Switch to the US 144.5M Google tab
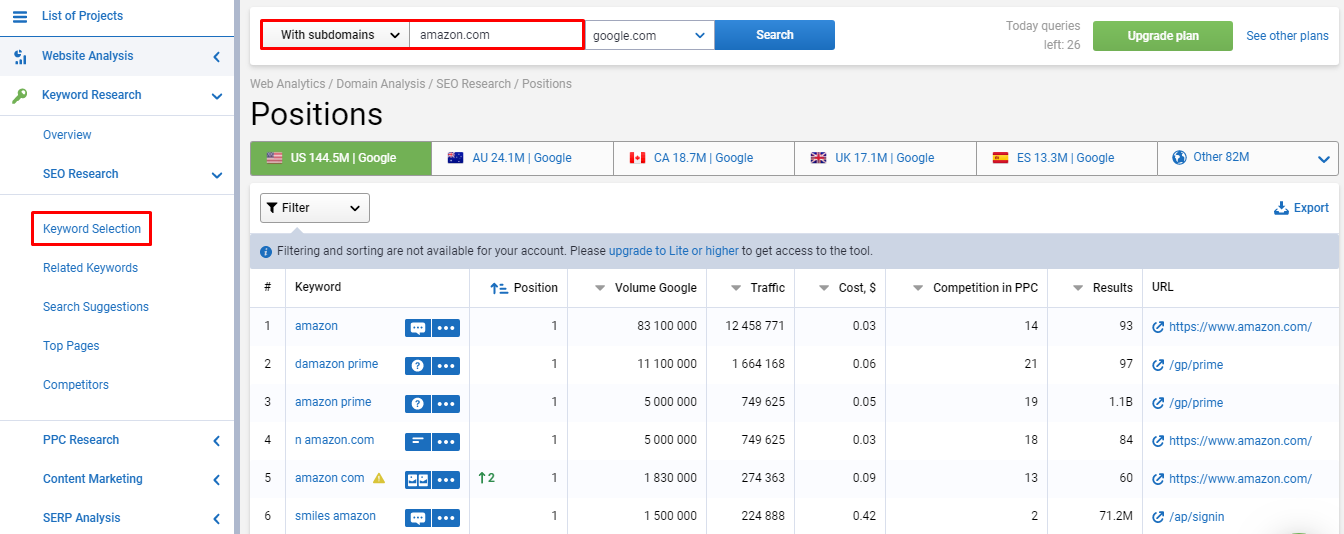This screenshot has height=534, width=1344. [341, 158]
